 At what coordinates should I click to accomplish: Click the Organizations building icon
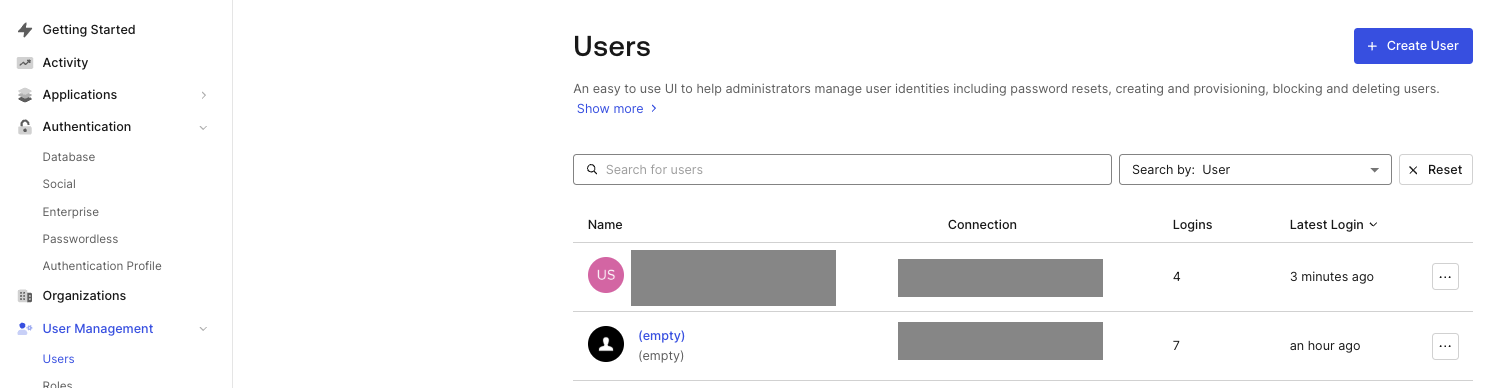25,296
